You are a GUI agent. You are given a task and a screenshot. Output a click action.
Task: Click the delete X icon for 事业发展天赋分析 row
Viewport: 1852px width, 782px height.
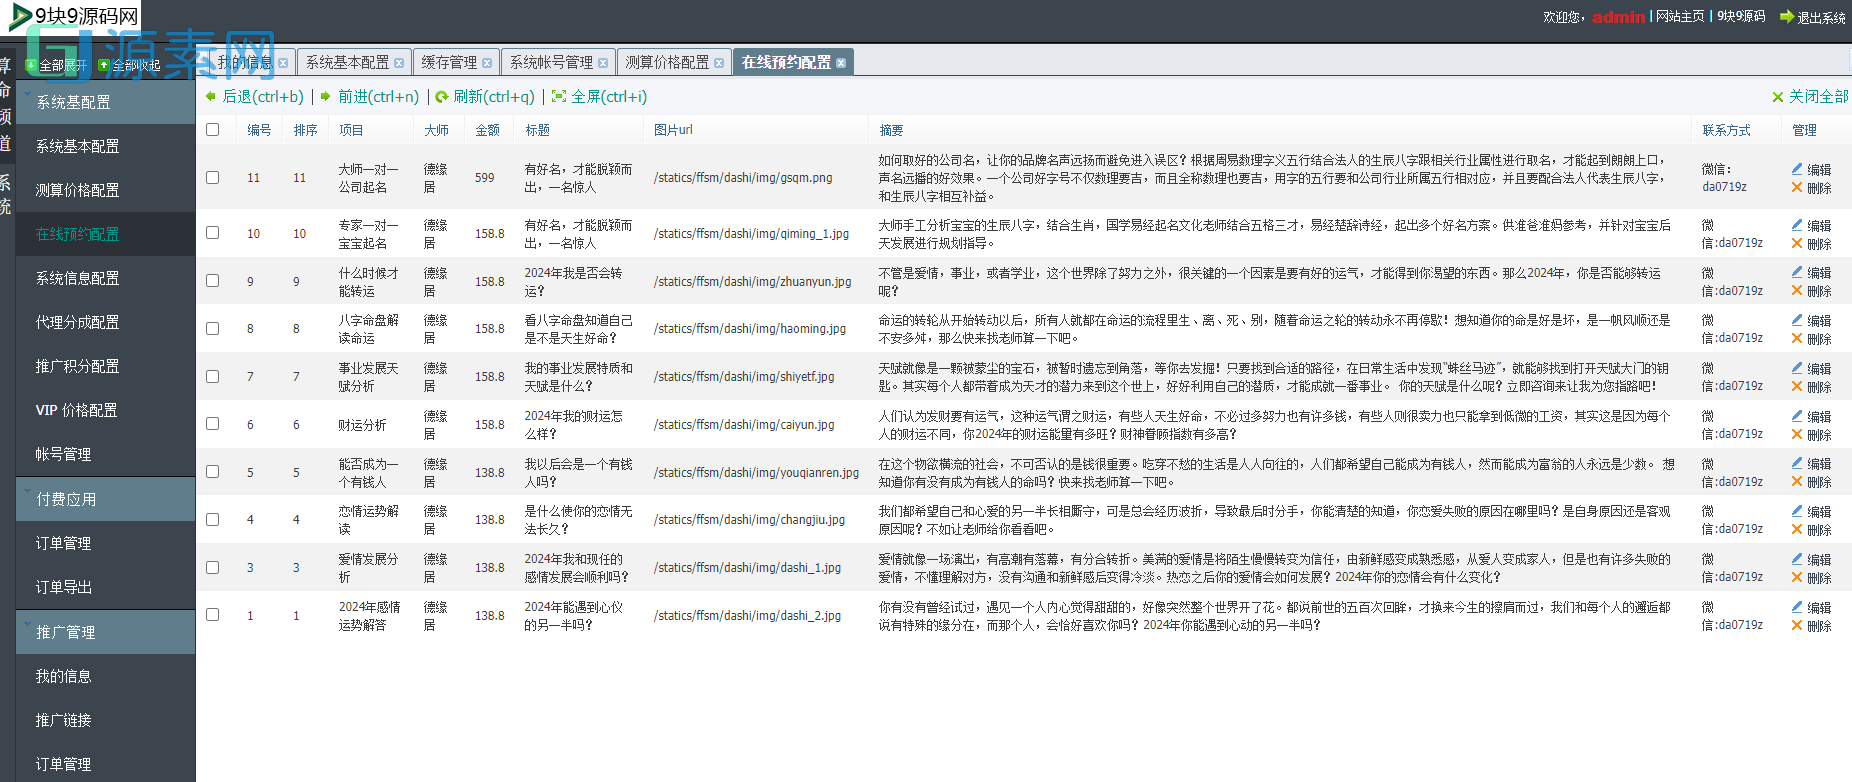click(1797, 386)
